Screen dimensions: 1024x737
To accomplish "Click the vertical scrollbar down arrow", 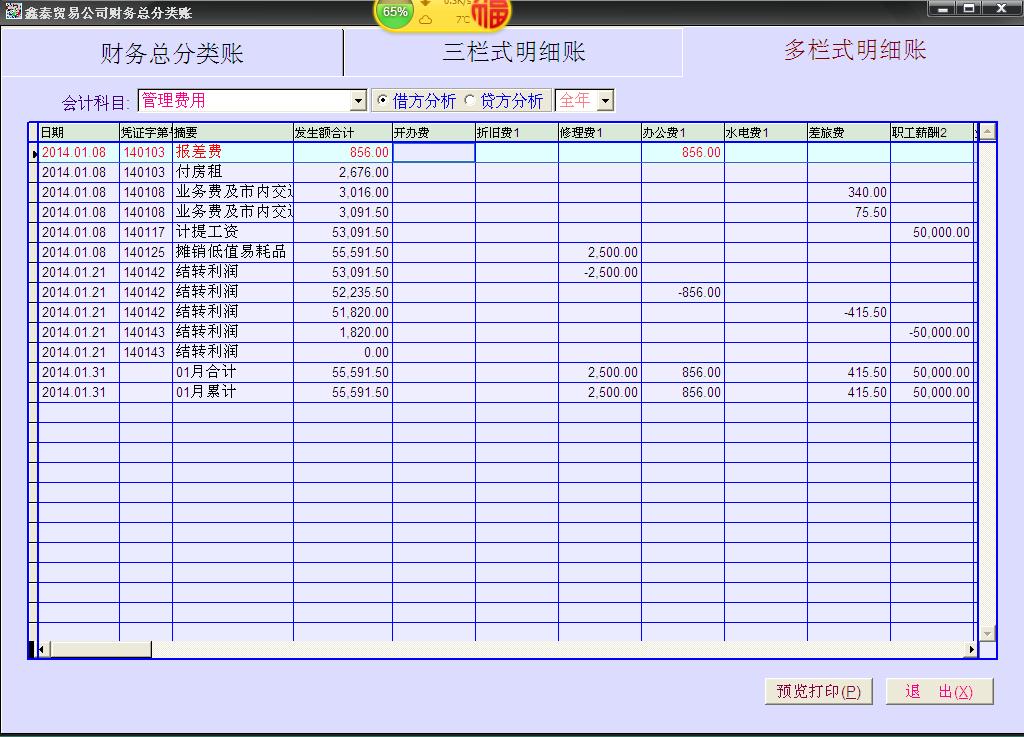I will pos(987,633).
